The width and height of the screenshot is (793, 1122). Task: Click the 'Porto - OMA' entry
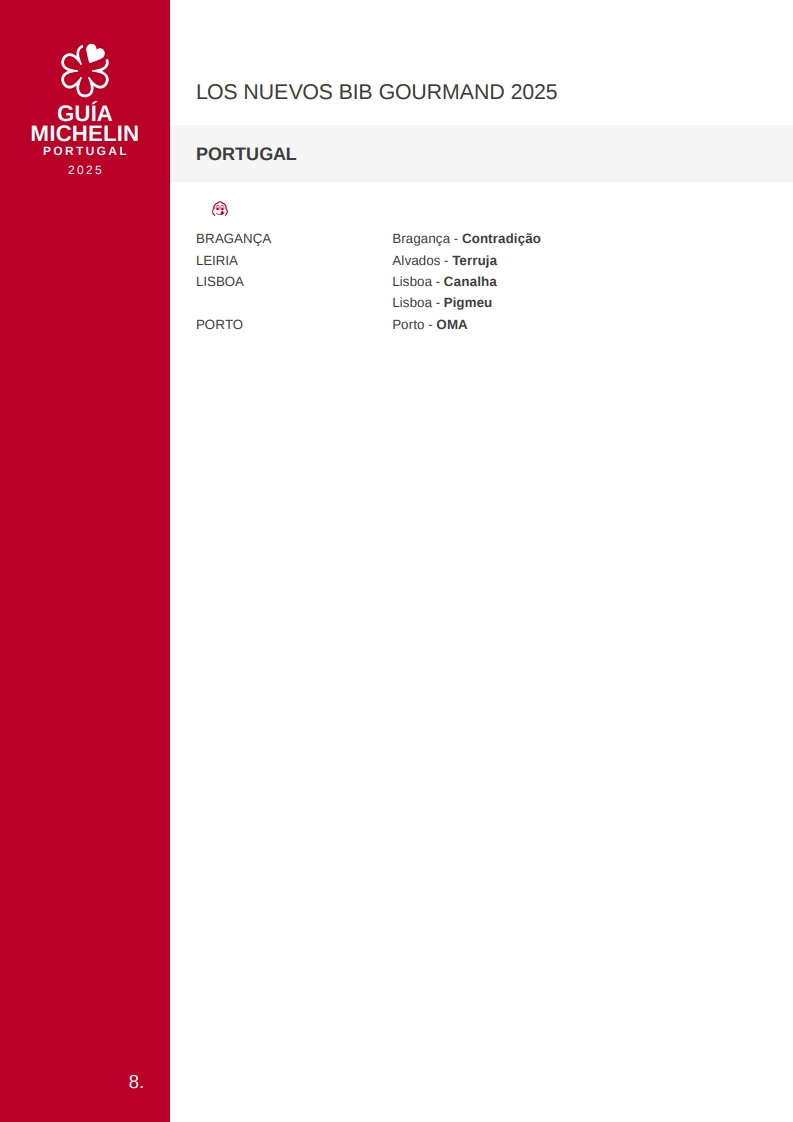tap(429, 325)
